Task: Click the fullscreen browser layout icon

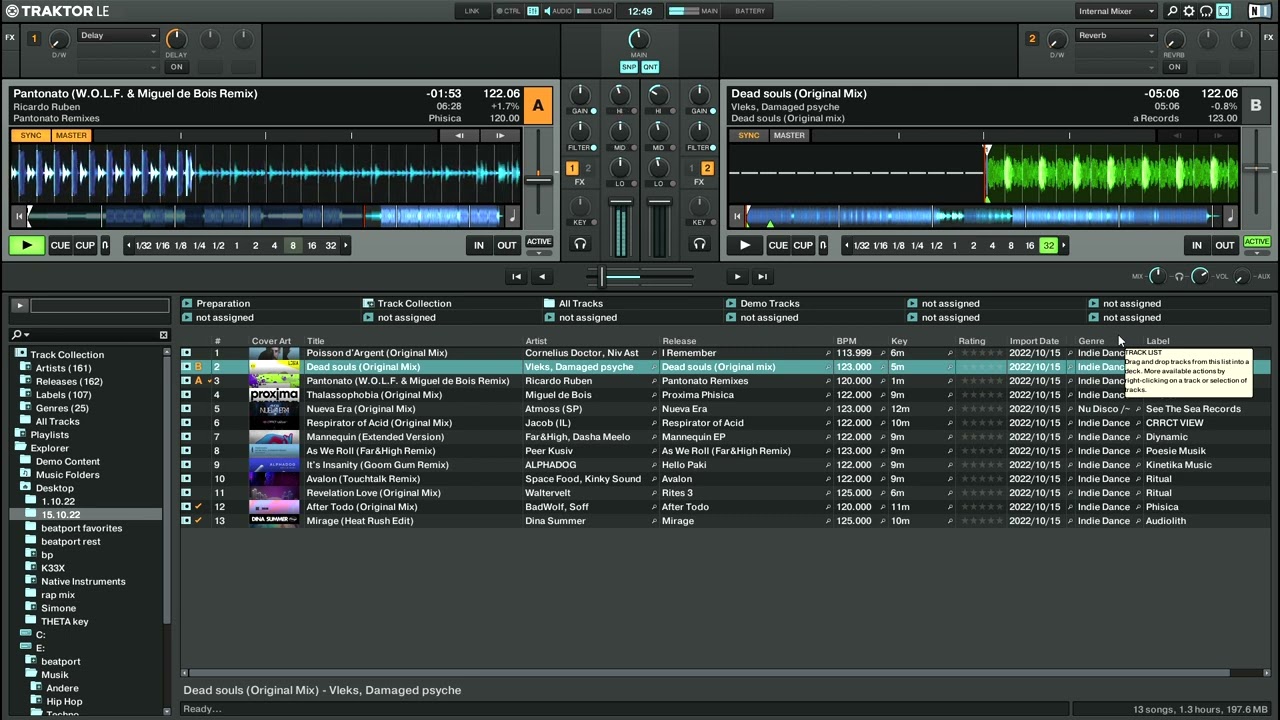Action: click(x=1223, y=11)
